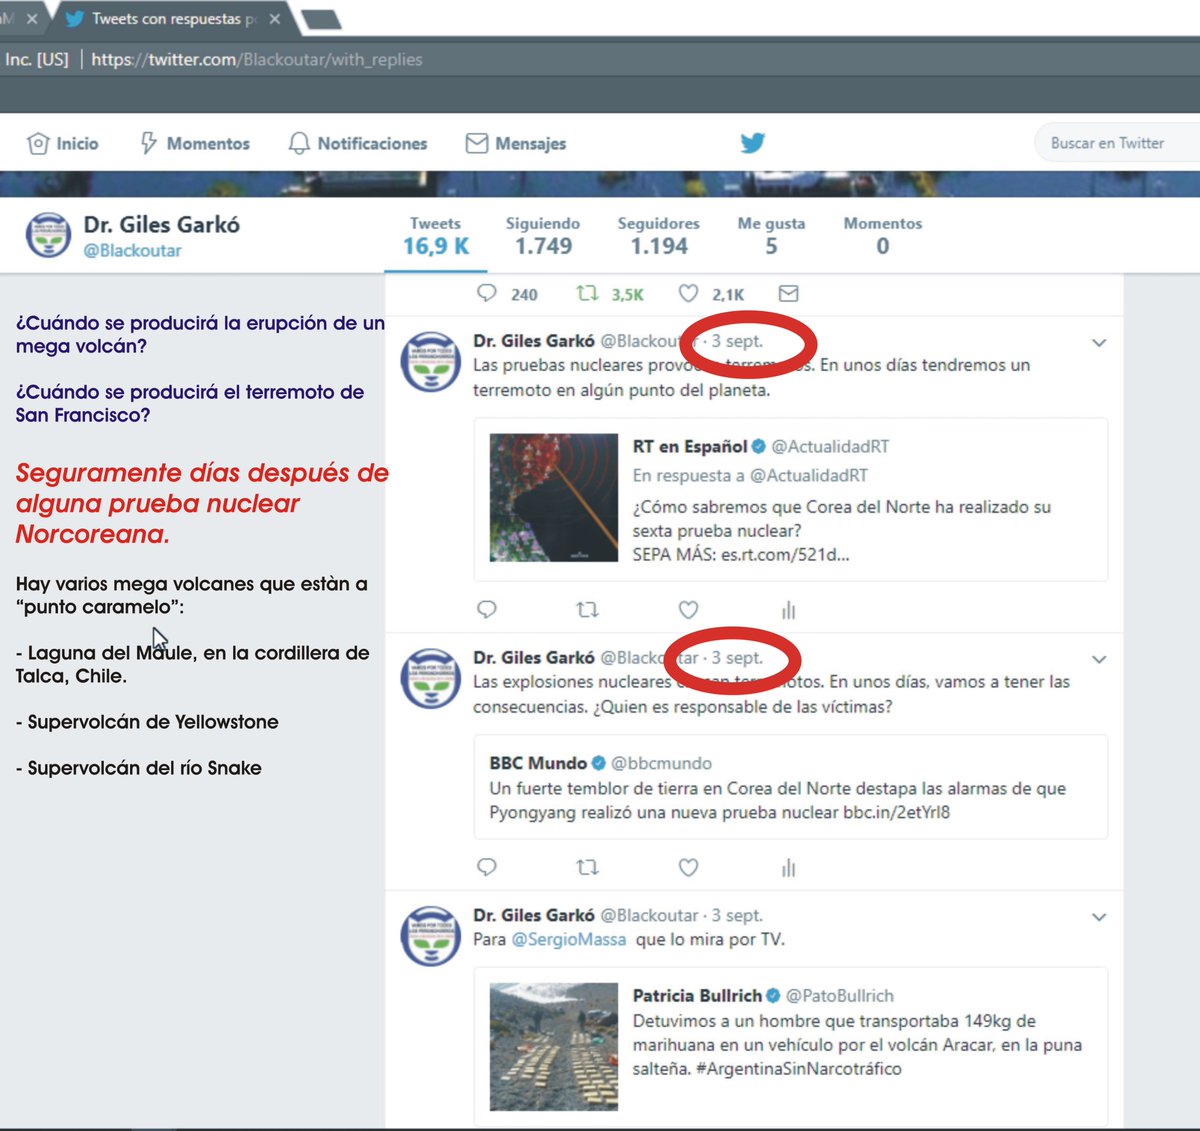Expand options chevron on 'Las pruebas nucleares' tweet
Viewport: 1200px width, 1131px height.
point(1099,343)
